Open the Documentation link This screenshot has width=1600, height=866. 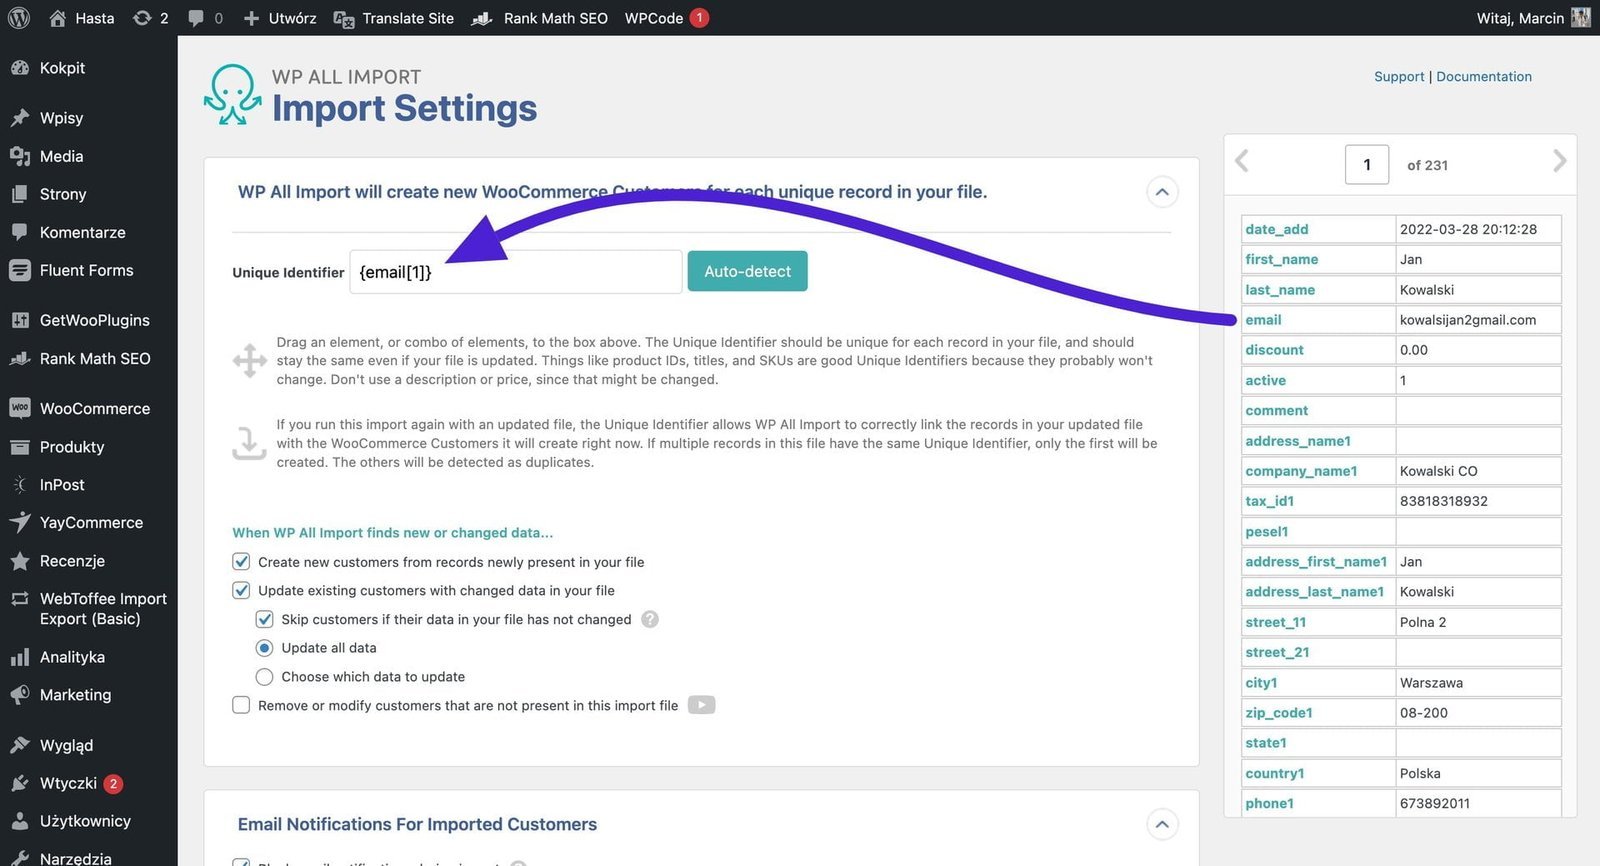click(x=1483, y=77)
